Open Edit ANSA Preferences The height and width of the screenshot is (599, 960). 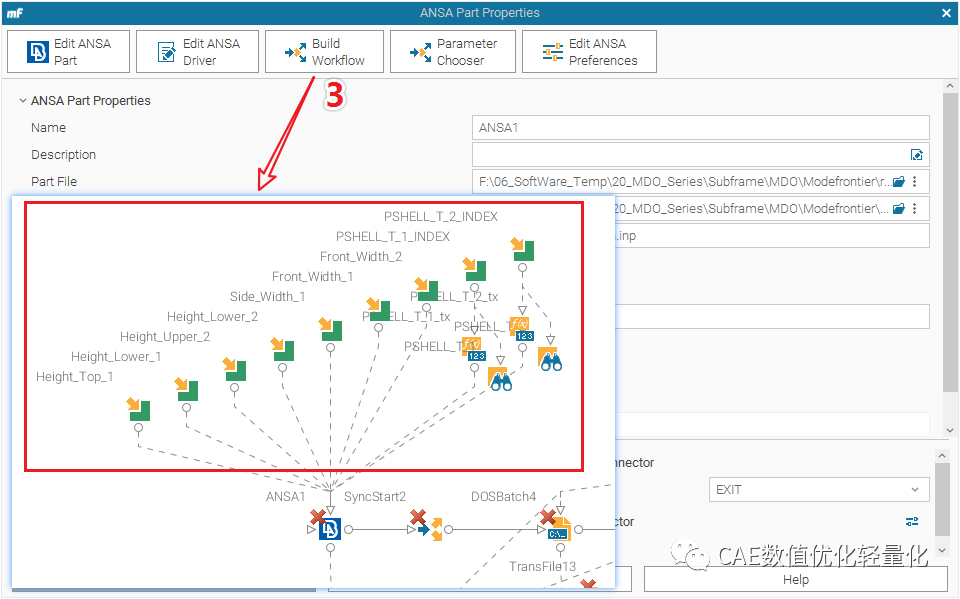tap(589, 52)
